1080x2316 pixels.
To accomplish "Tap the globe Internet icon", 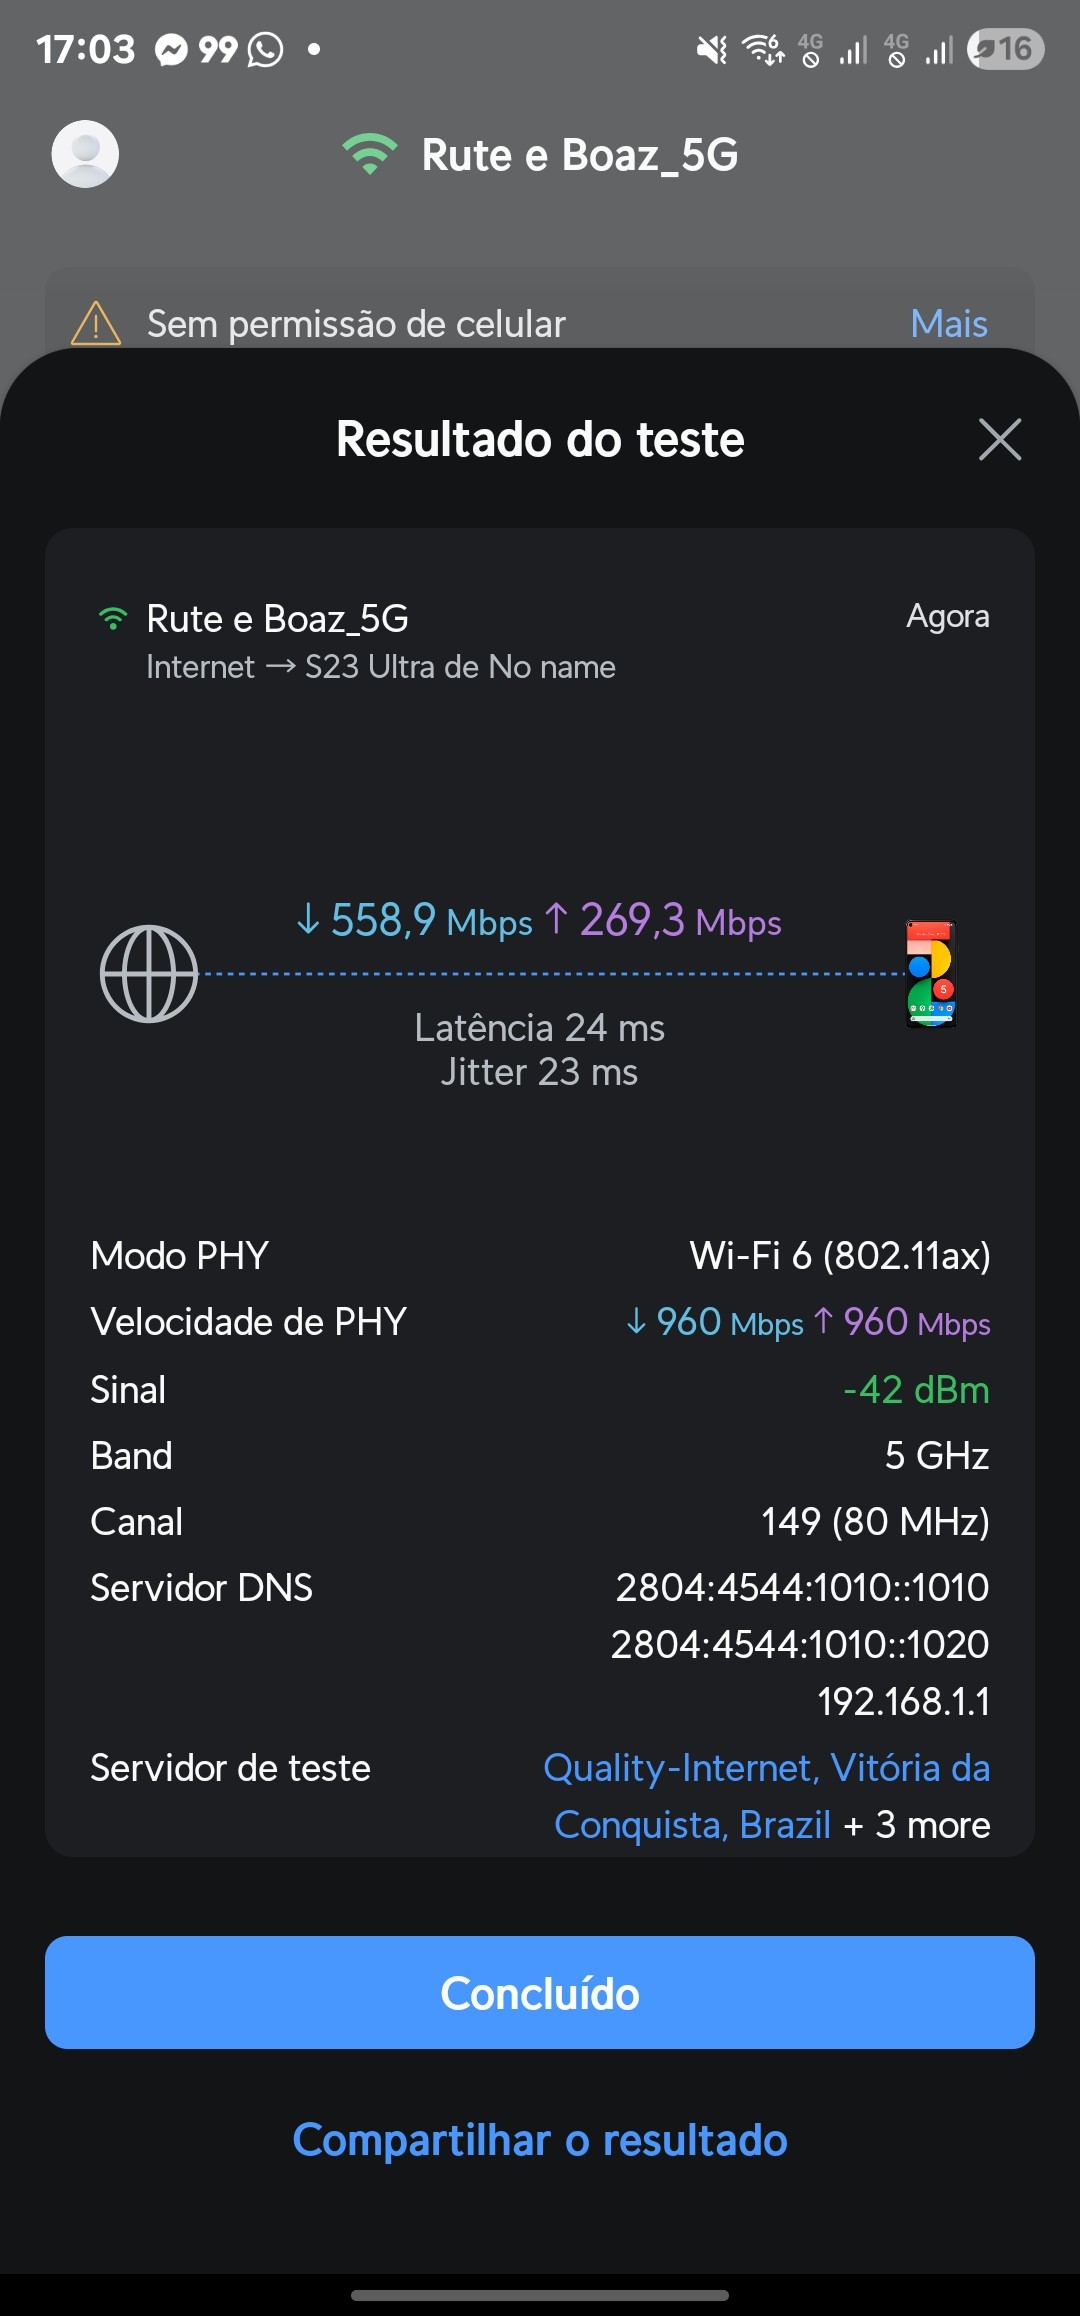I will point(149,974).
